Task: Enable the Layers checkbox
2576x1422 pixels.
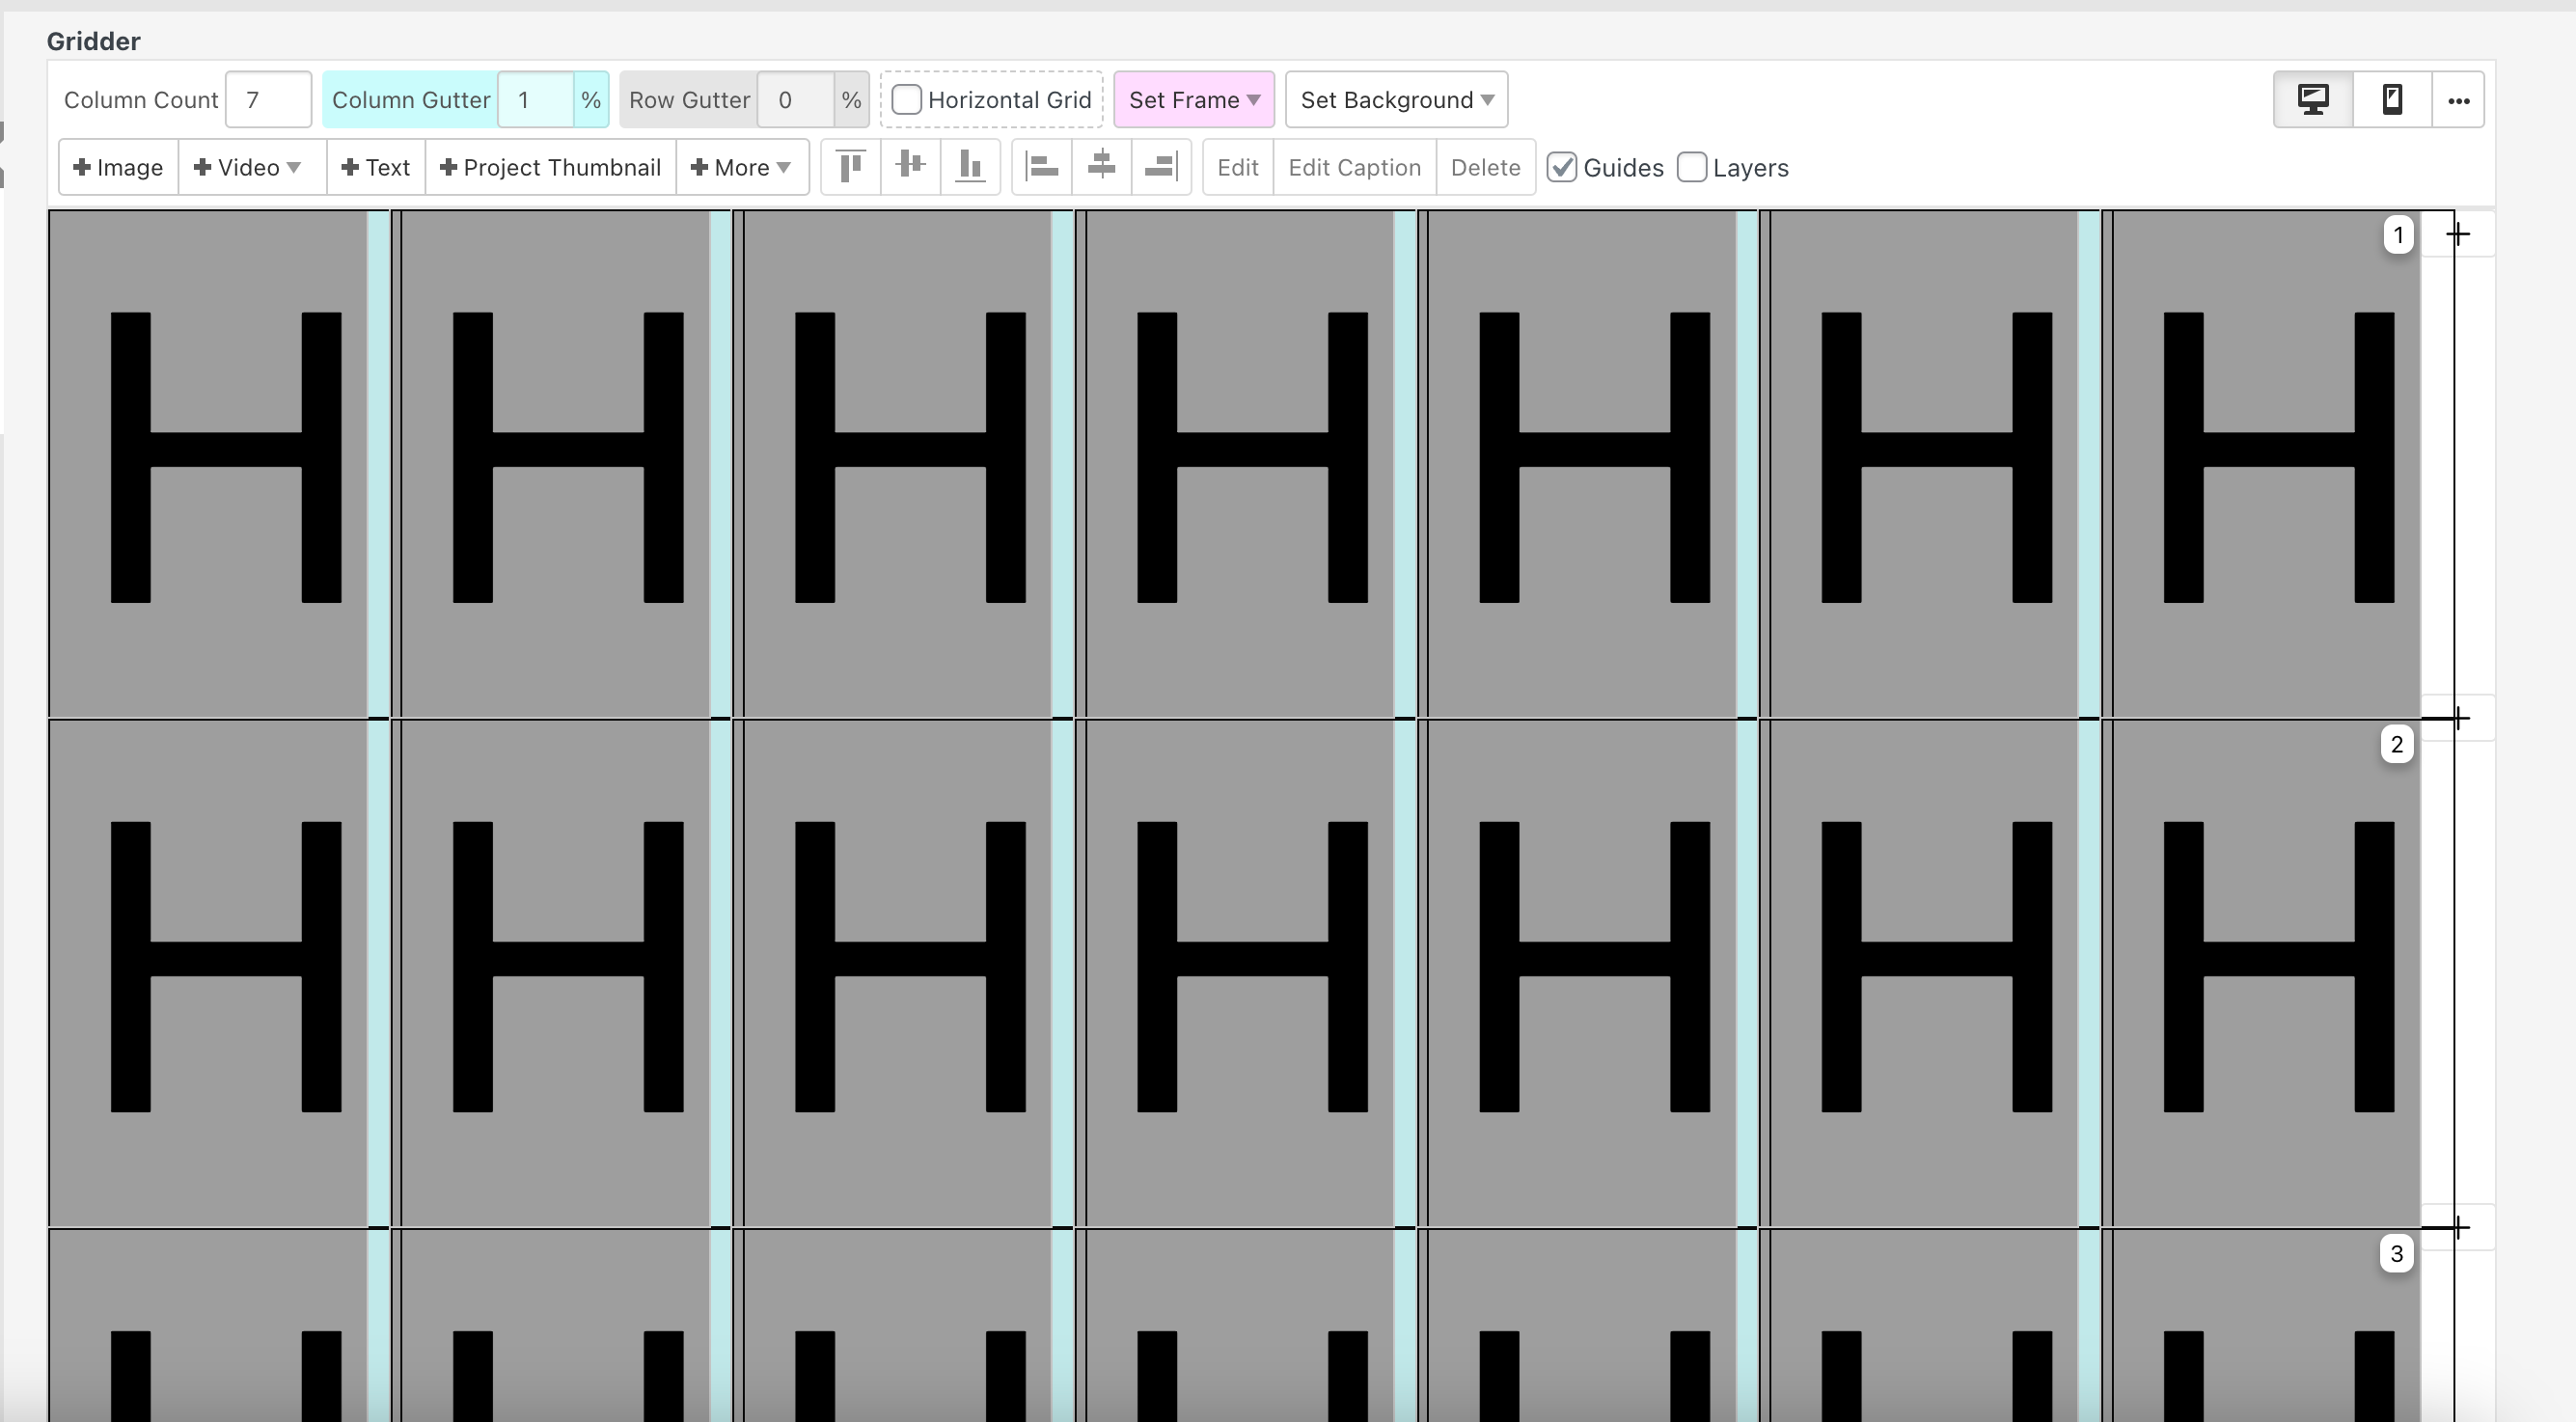Action: click(1692, 167)
